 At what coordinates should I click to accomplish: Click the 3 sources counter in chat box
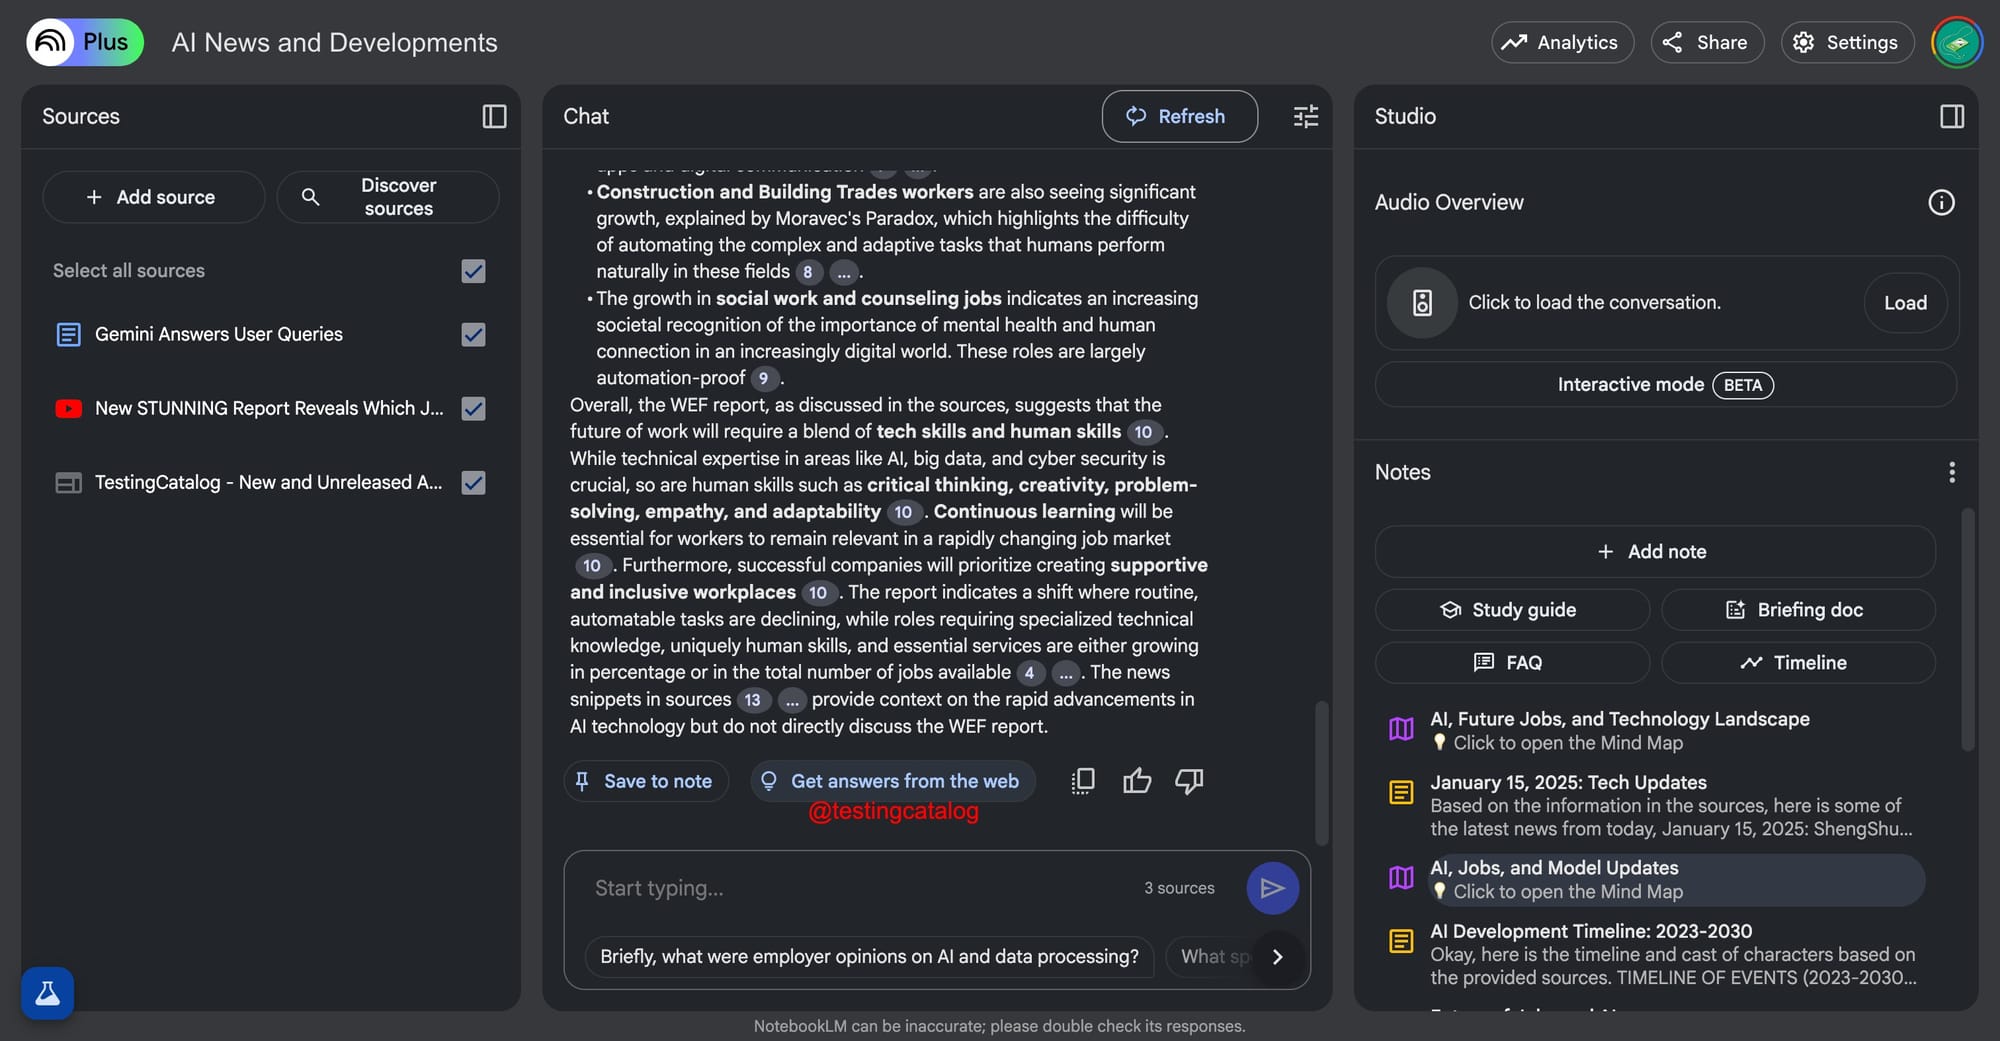[x=1179, y=888]
